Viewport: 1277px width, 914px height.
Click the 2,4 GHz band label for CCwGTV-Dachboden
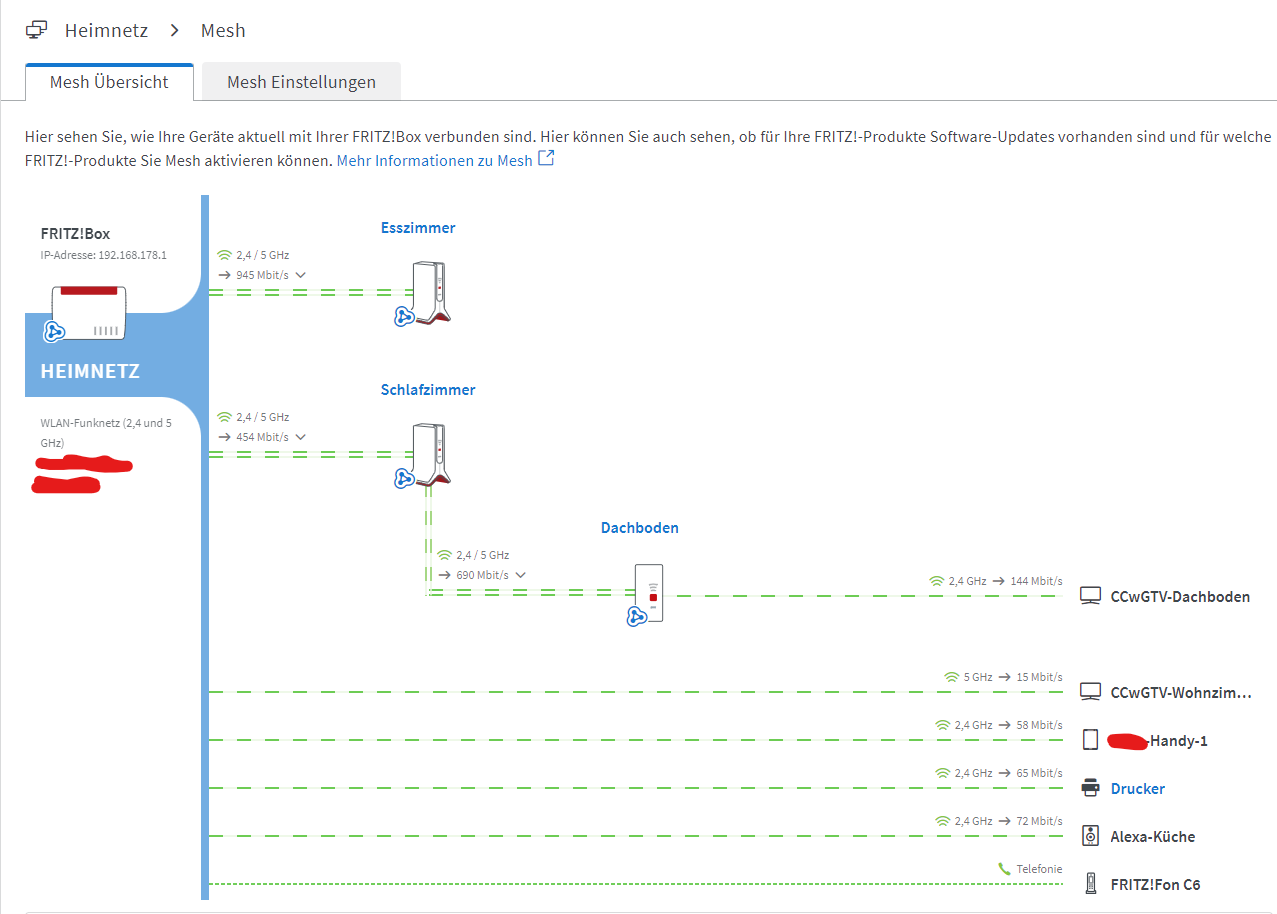coord(968,581)
